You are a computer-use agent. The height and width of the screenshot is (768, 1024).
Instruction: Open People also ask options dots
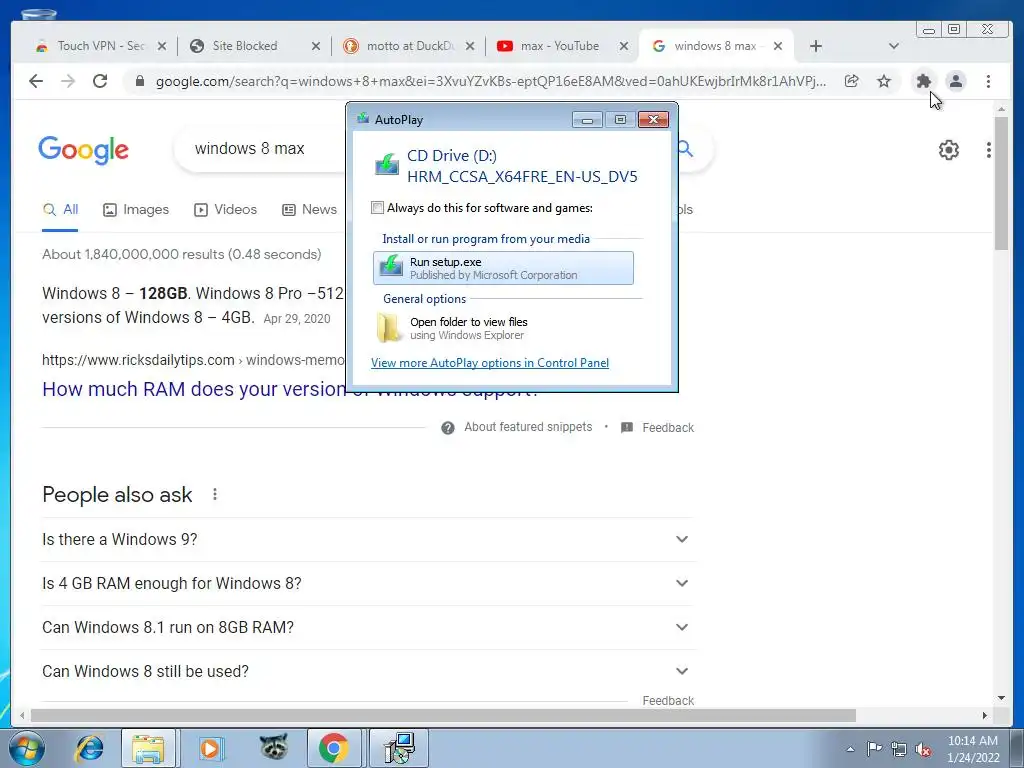[215, 494]
